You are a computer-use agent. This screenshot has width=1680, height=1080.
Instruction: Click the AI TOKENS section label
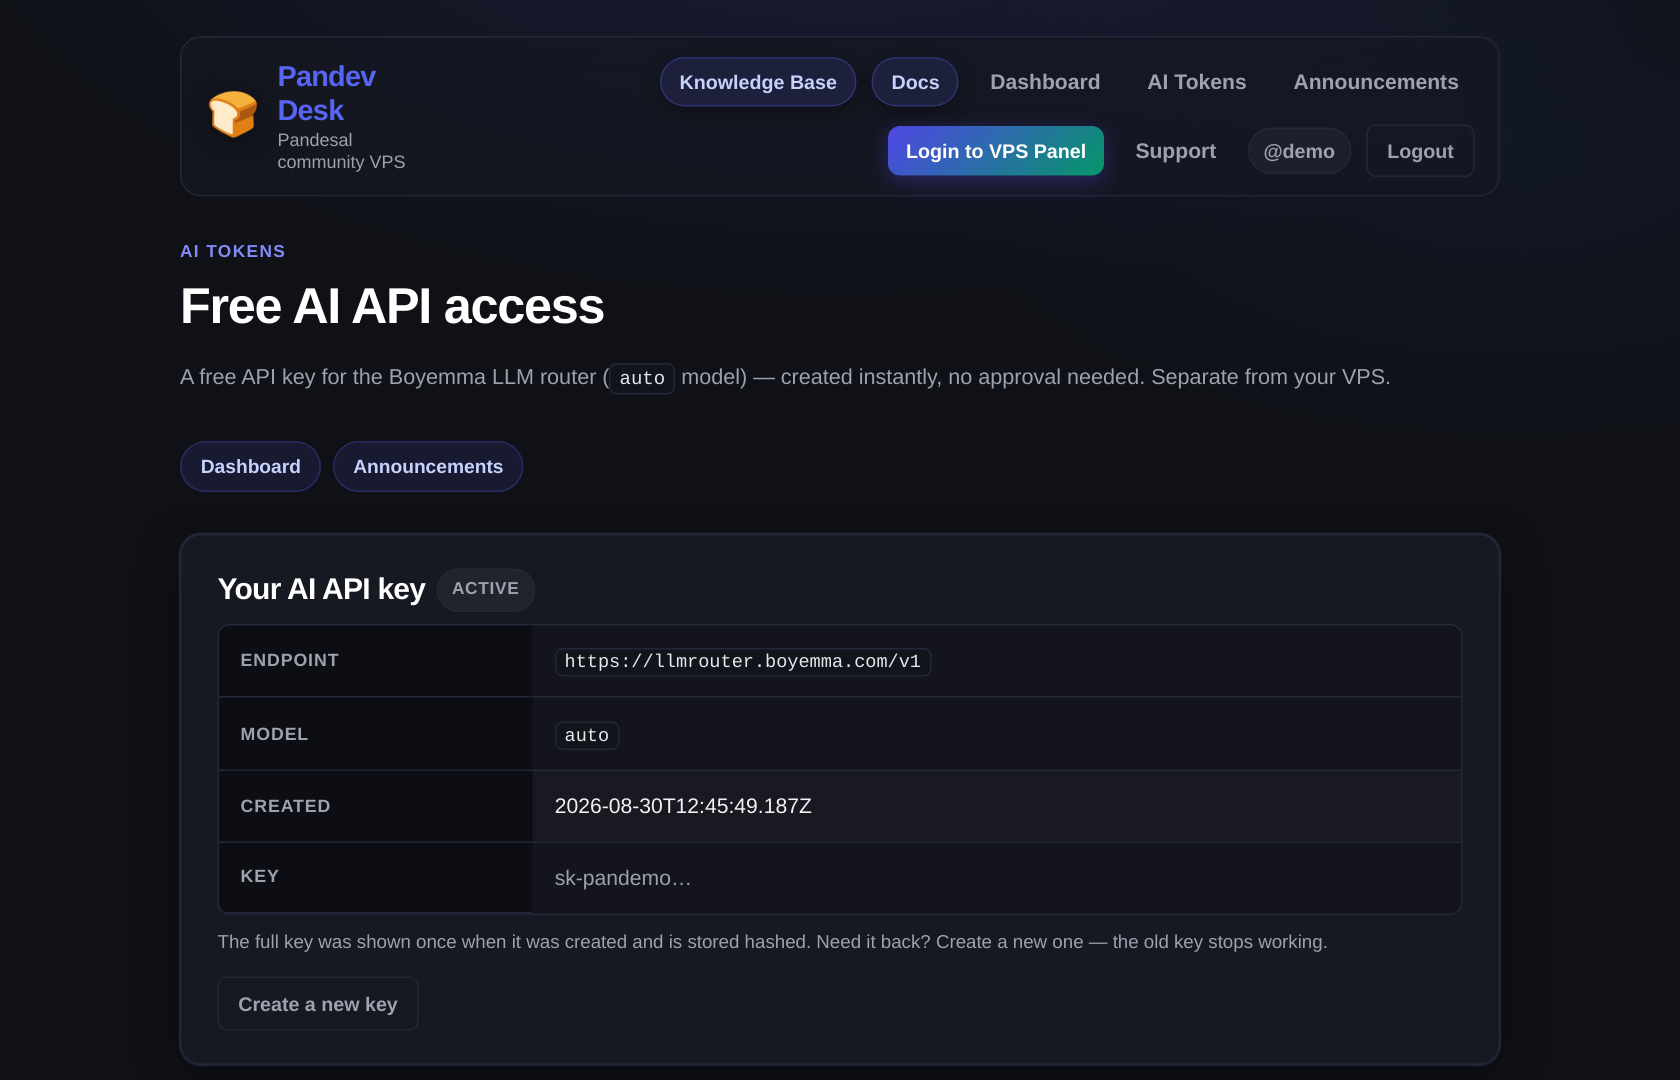tap(233, 251)
